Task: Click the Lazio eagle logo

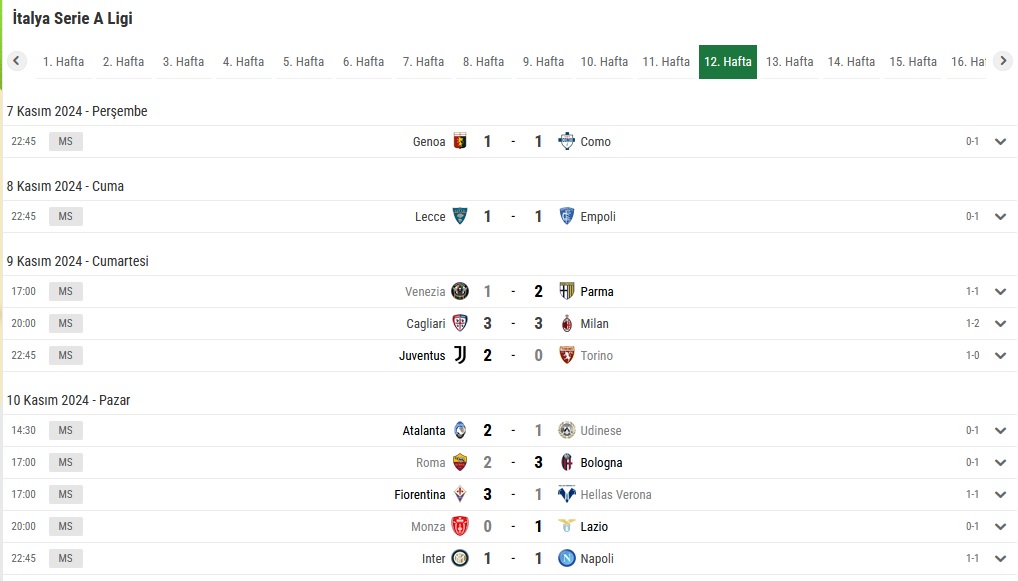Action: tap(567, 526)
